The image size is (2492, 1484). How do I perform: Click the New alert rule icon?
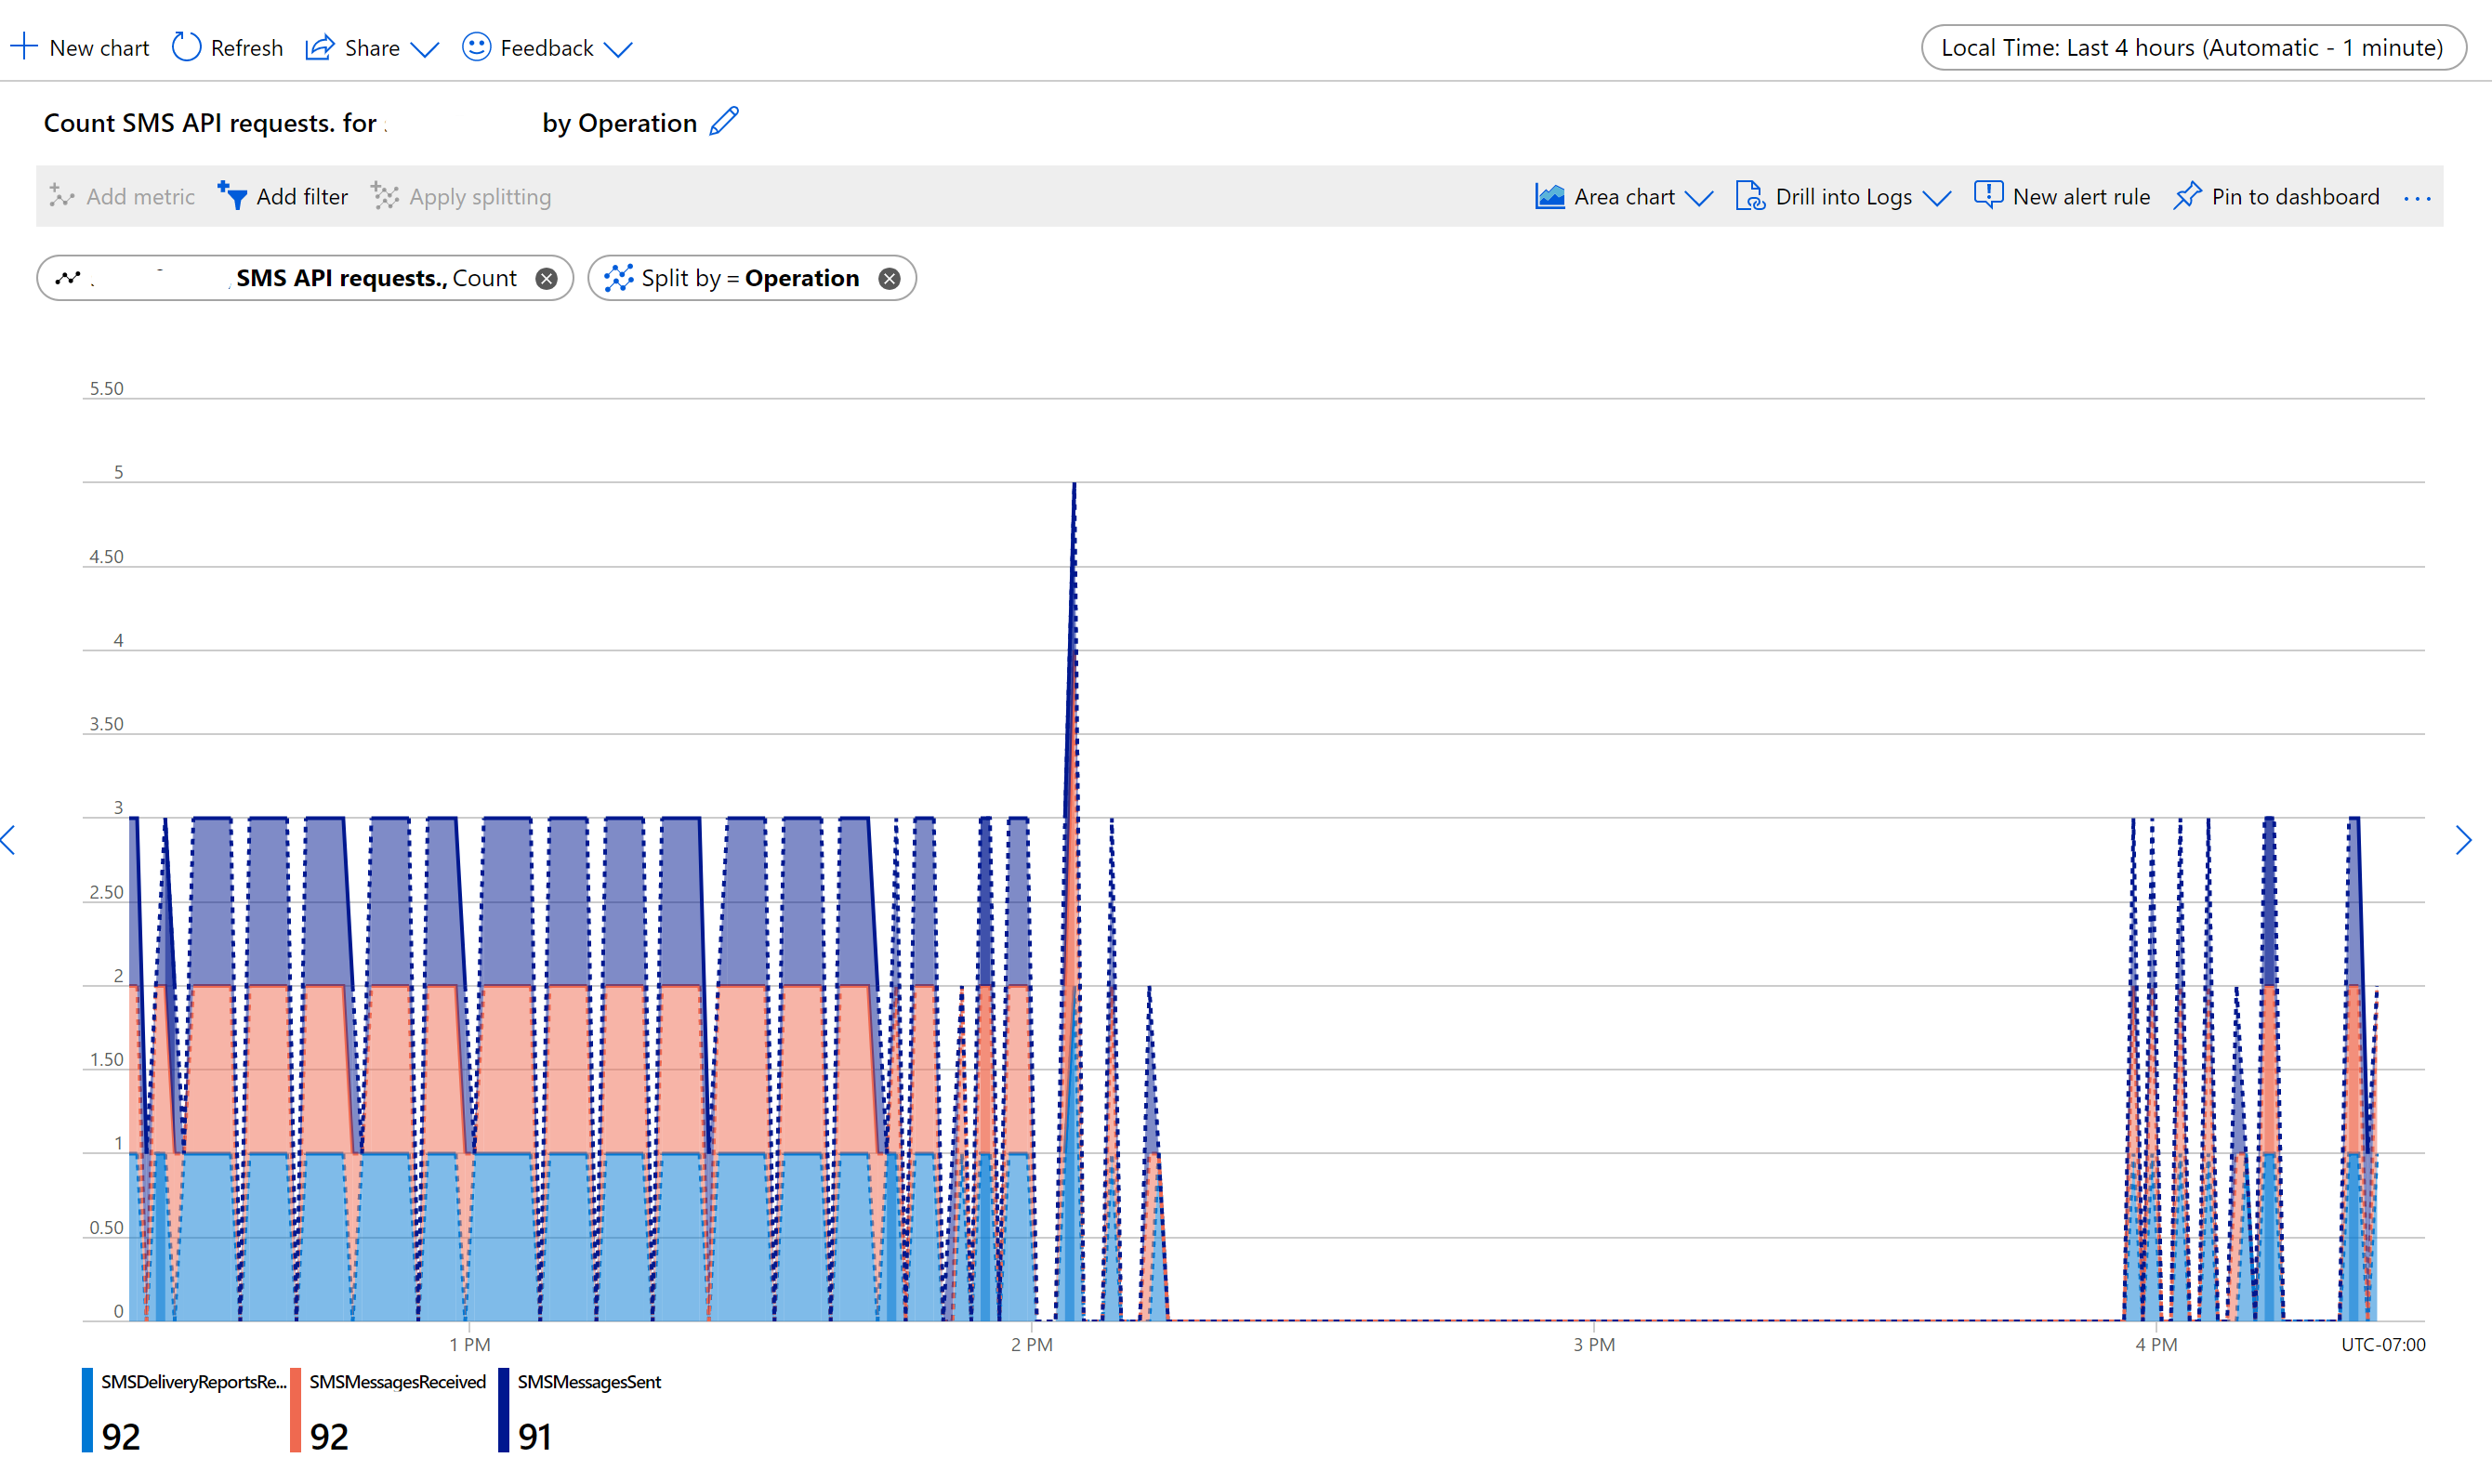(1988, 195)
